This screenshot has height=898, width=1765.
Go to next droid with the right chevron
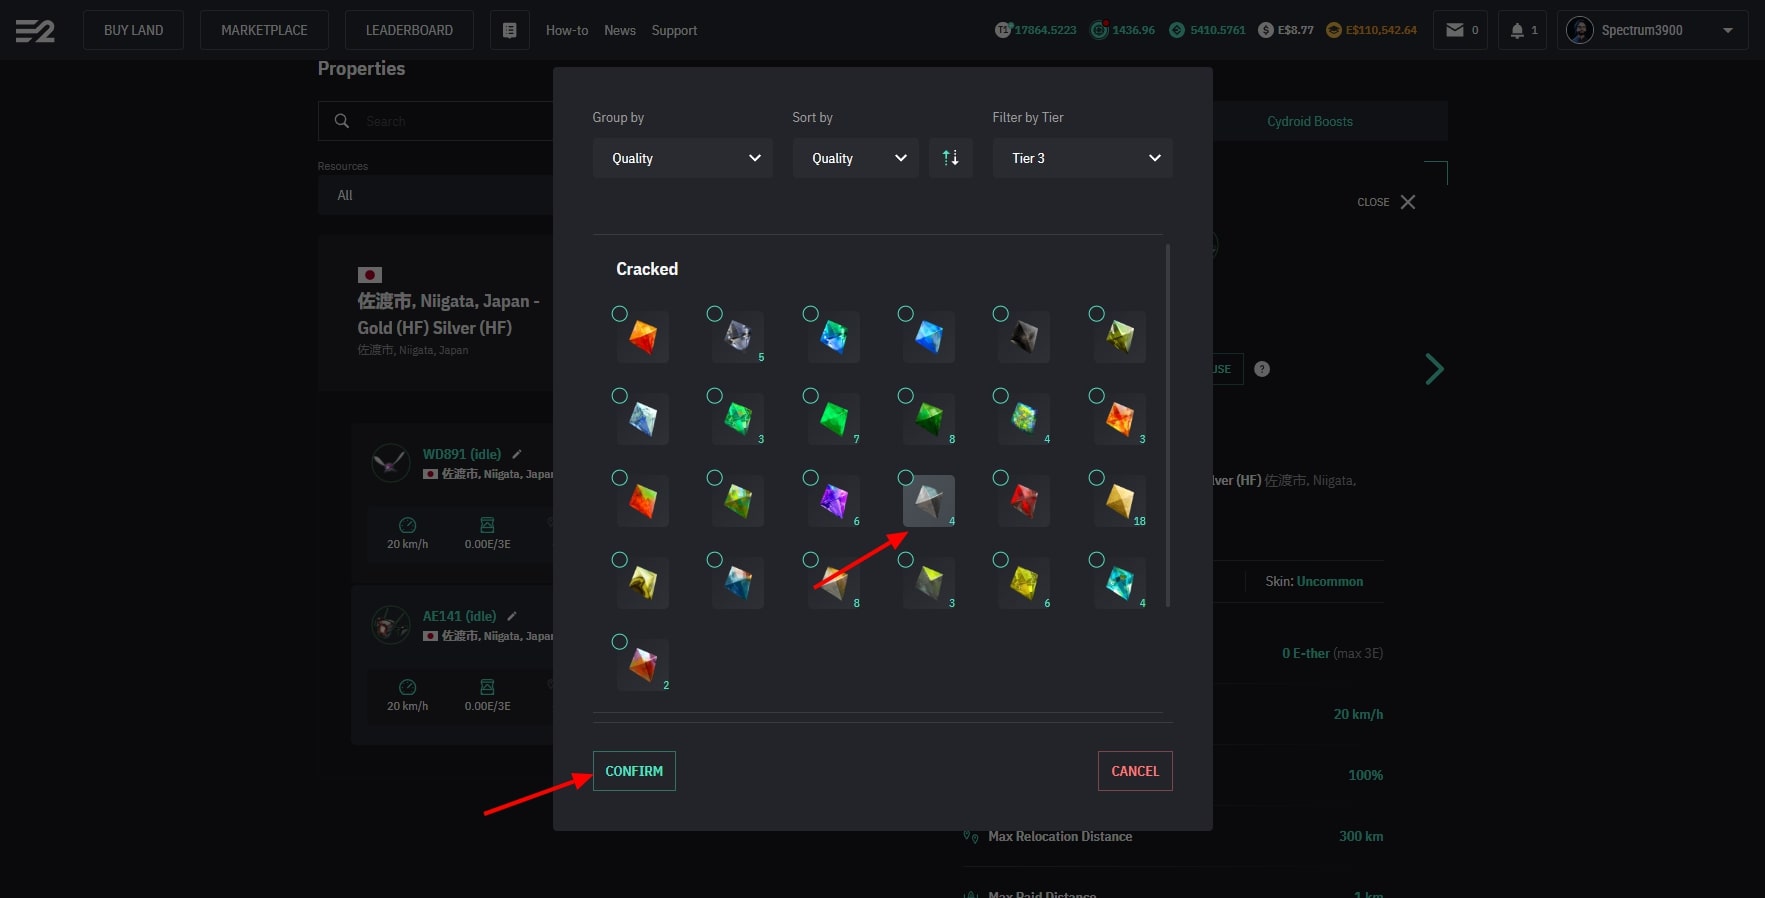[x=1434, y=369]
